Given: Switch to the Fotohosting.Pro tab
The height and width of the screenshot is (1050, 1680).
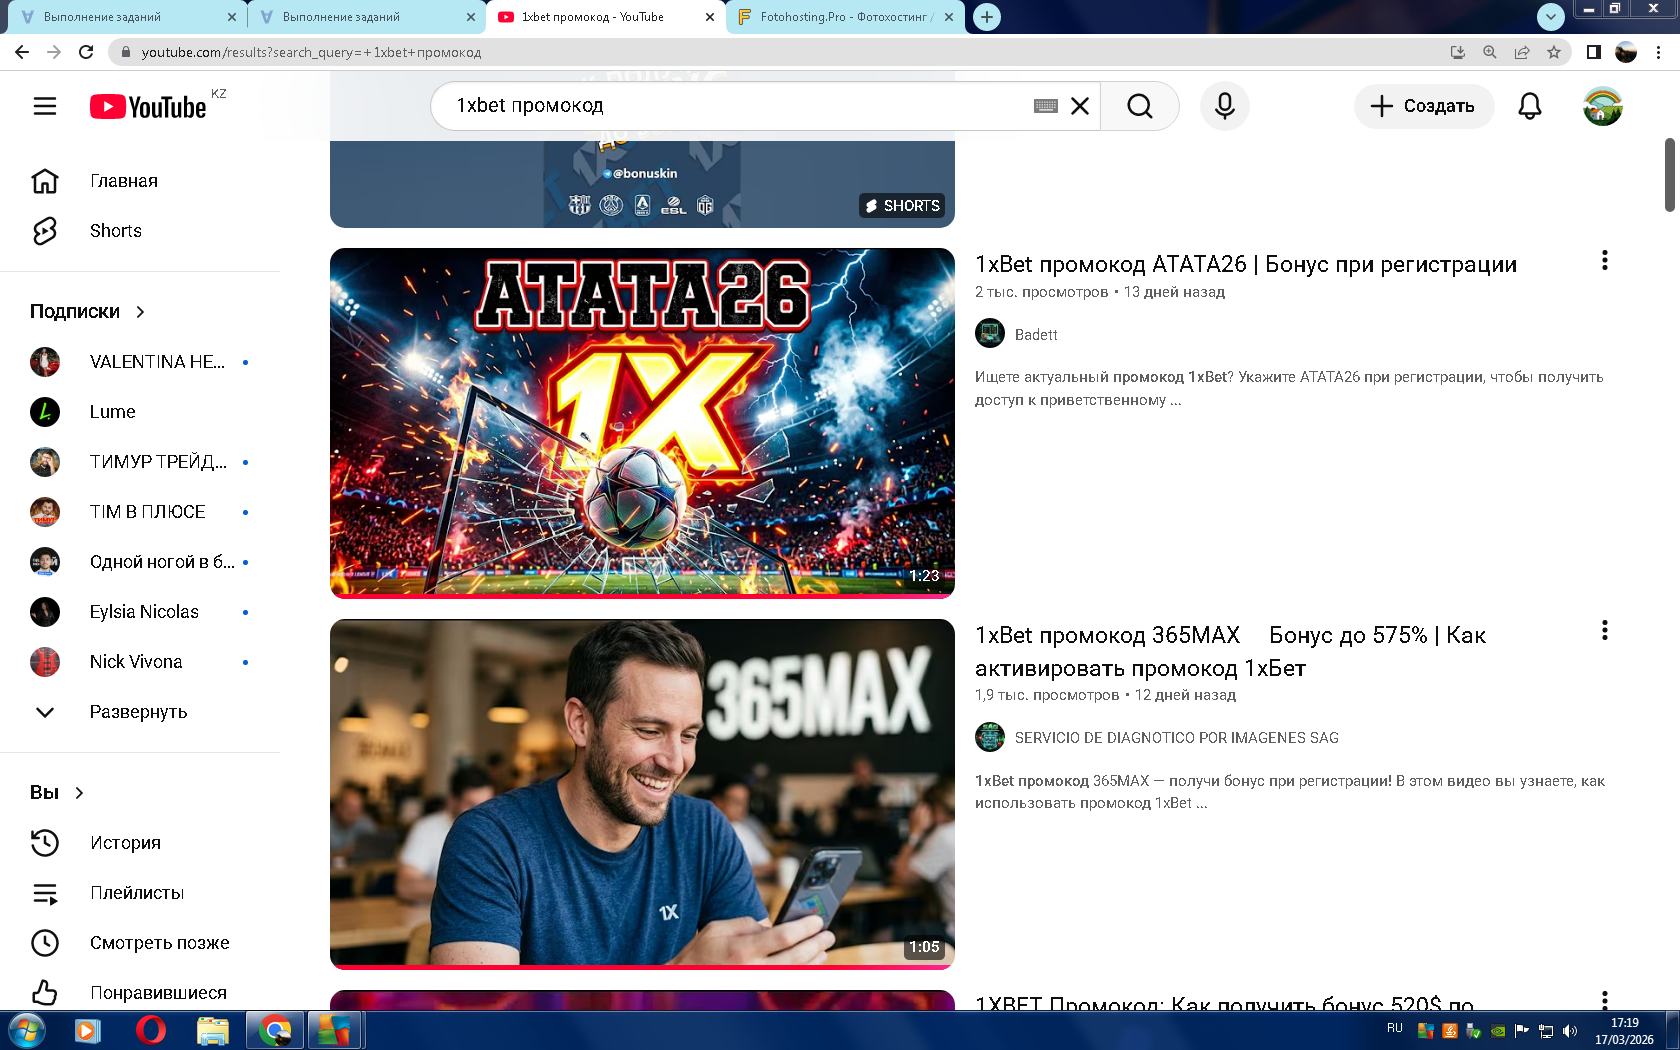Looking at the screenshot, I should [x=844, y=17].
